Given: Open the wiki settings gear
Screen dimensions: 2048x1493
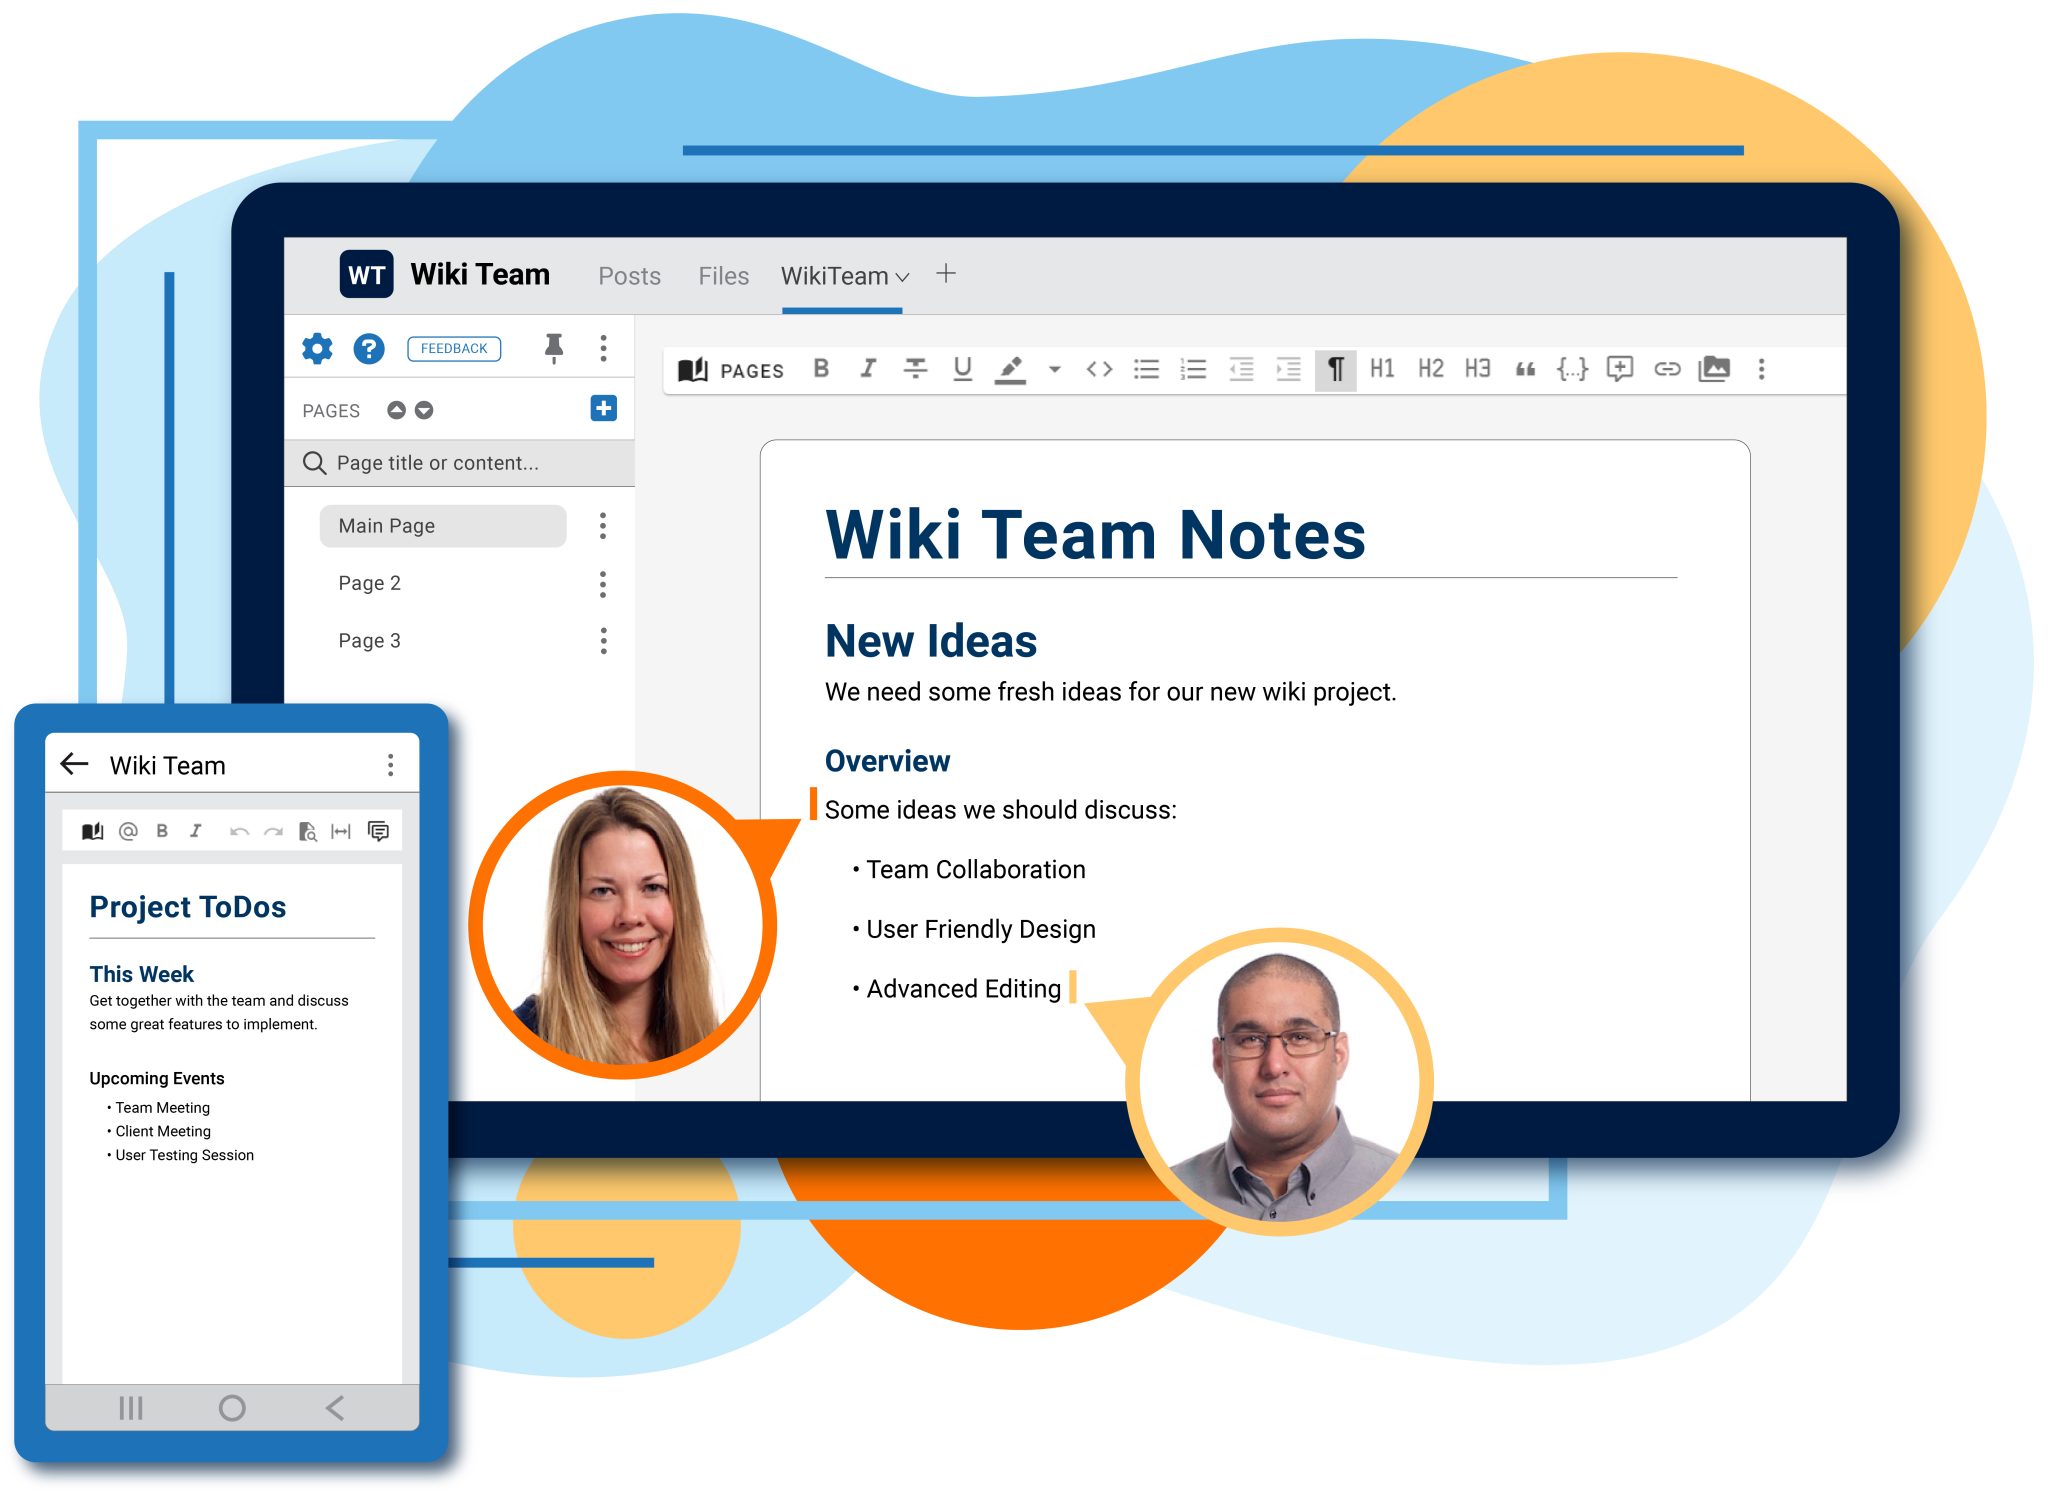Looking at the screenshot, I should (x=316, y=348).
